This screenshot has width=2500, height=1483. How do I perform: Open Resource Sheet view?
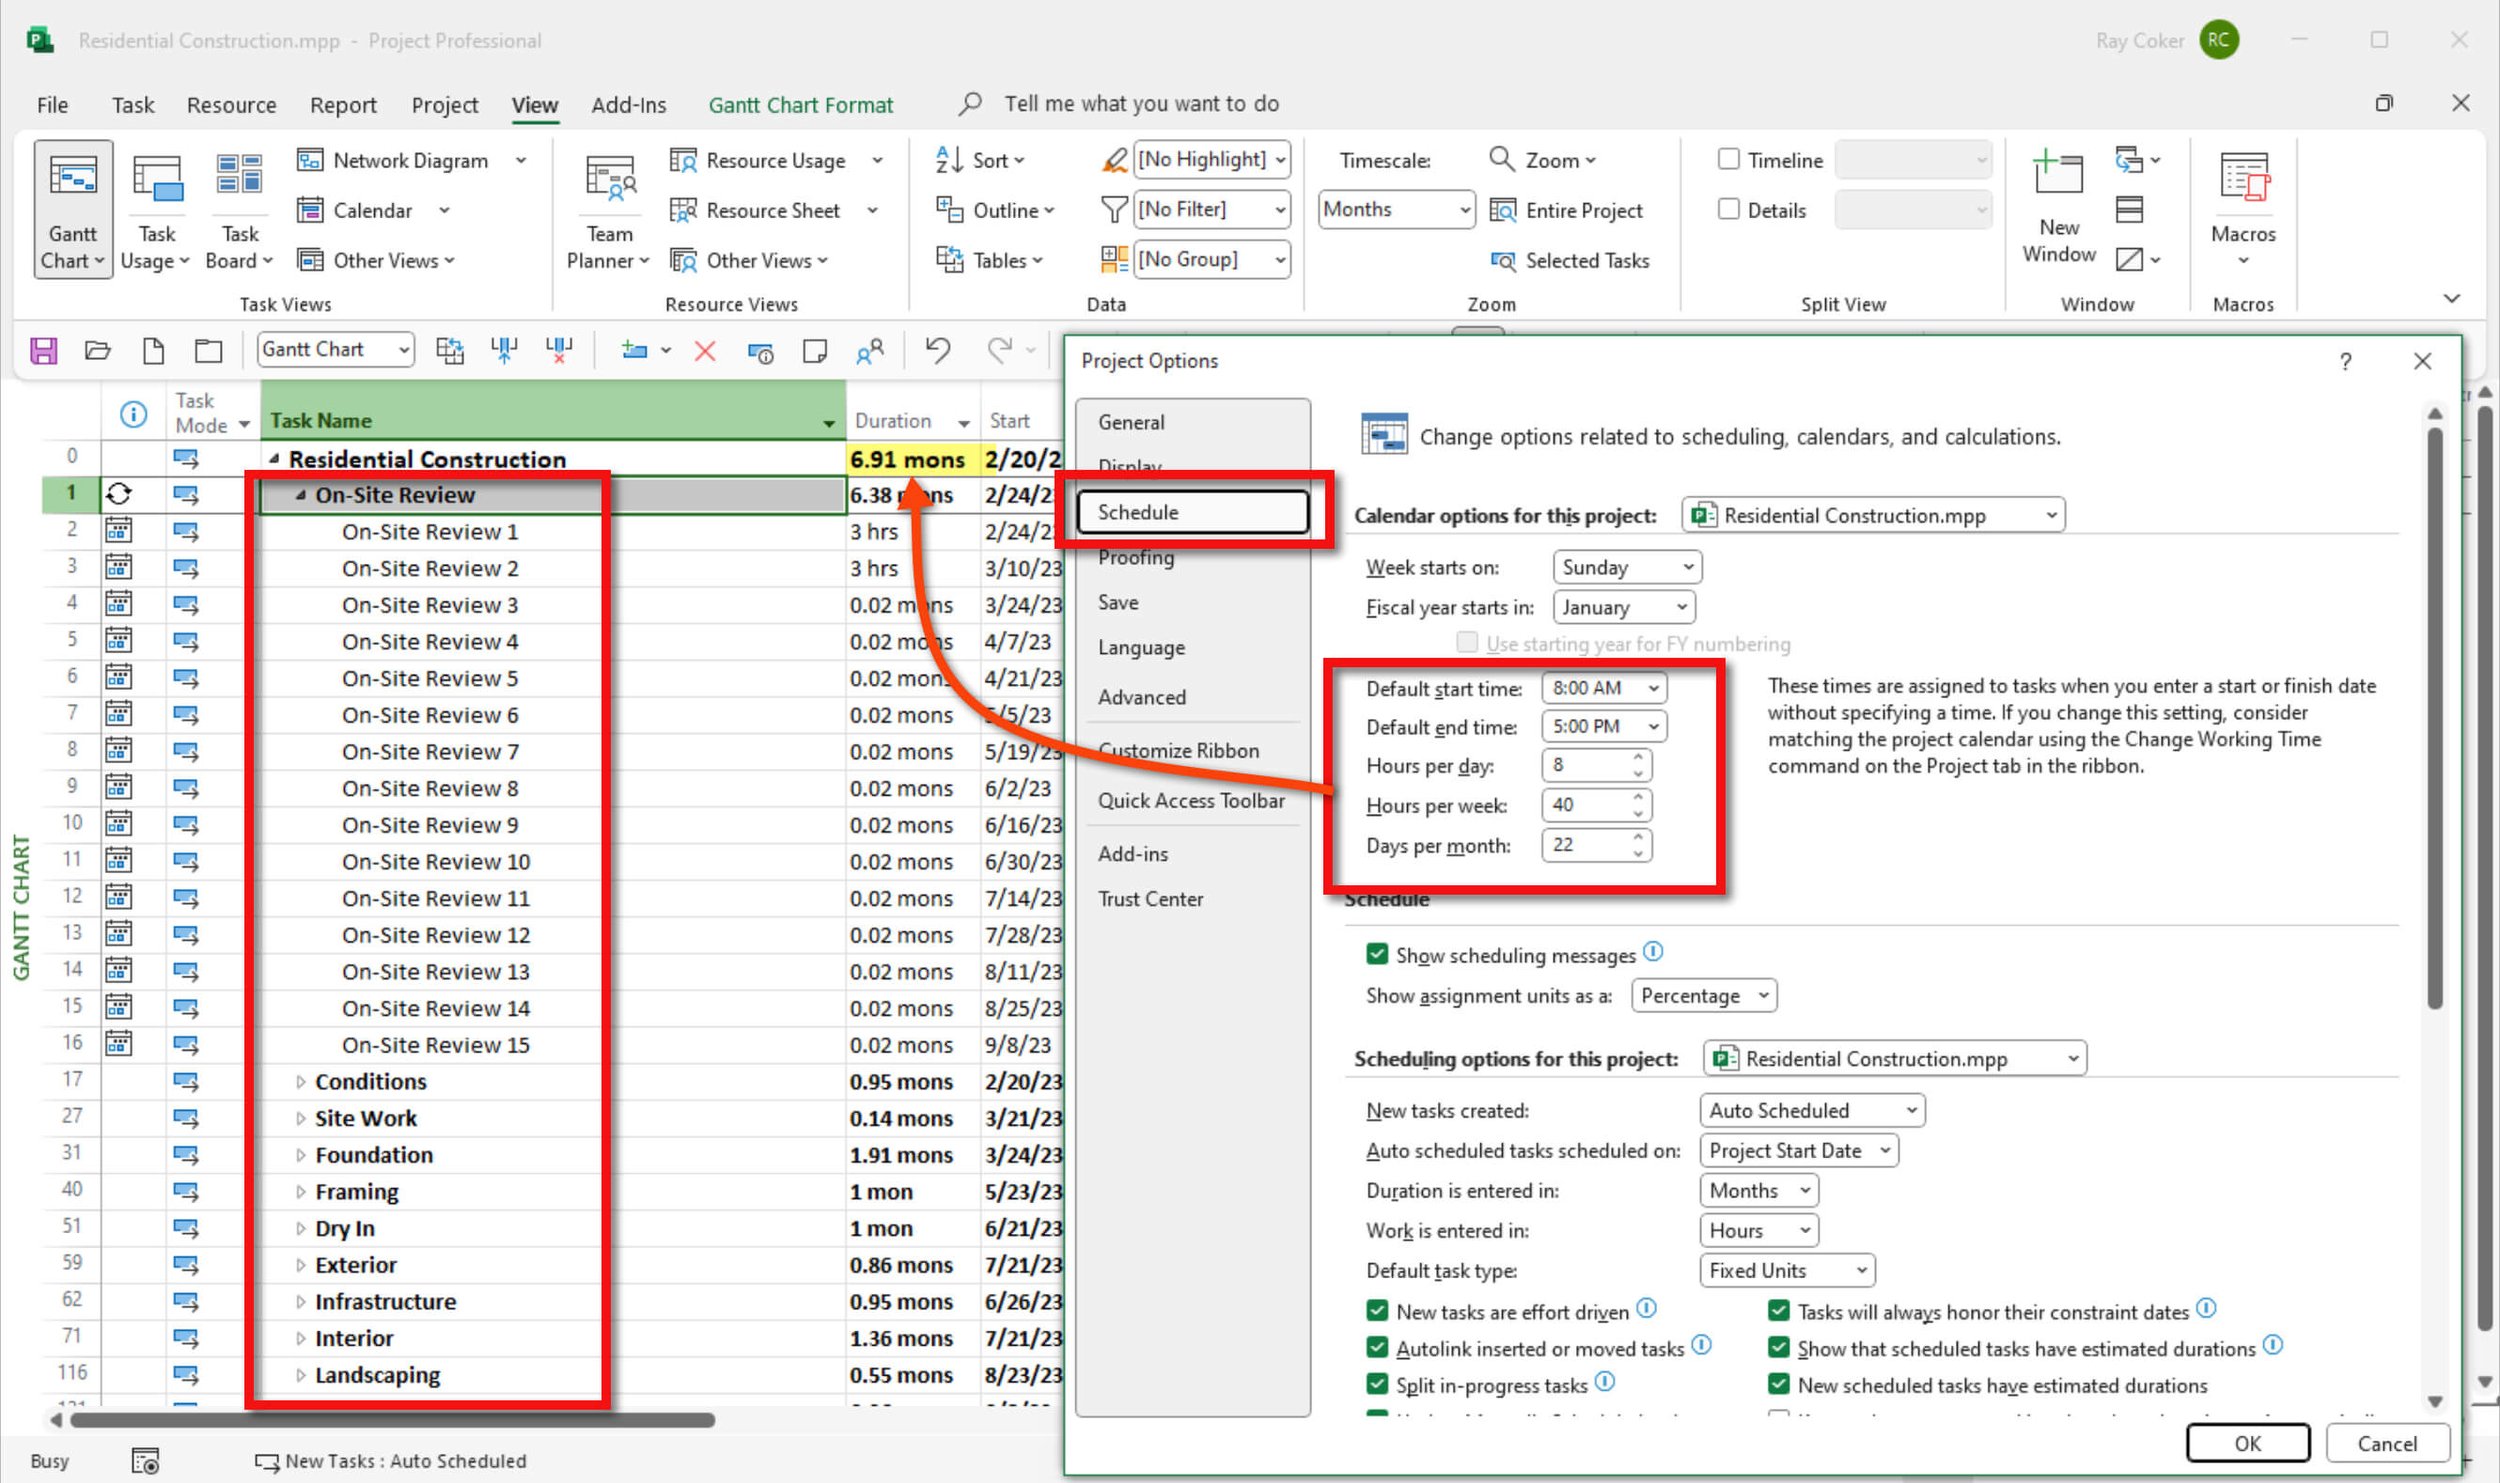click(x=773, y=210)
